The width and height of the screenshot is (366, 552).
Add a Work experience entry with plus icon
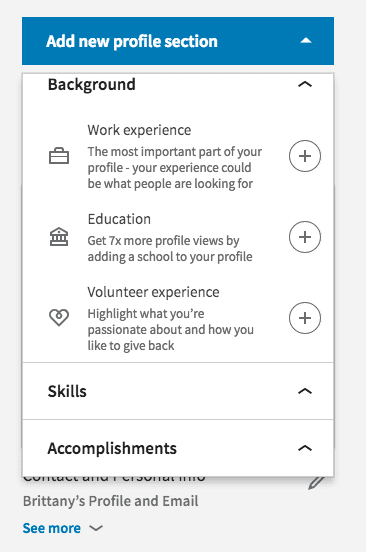[x=305, y=156]
